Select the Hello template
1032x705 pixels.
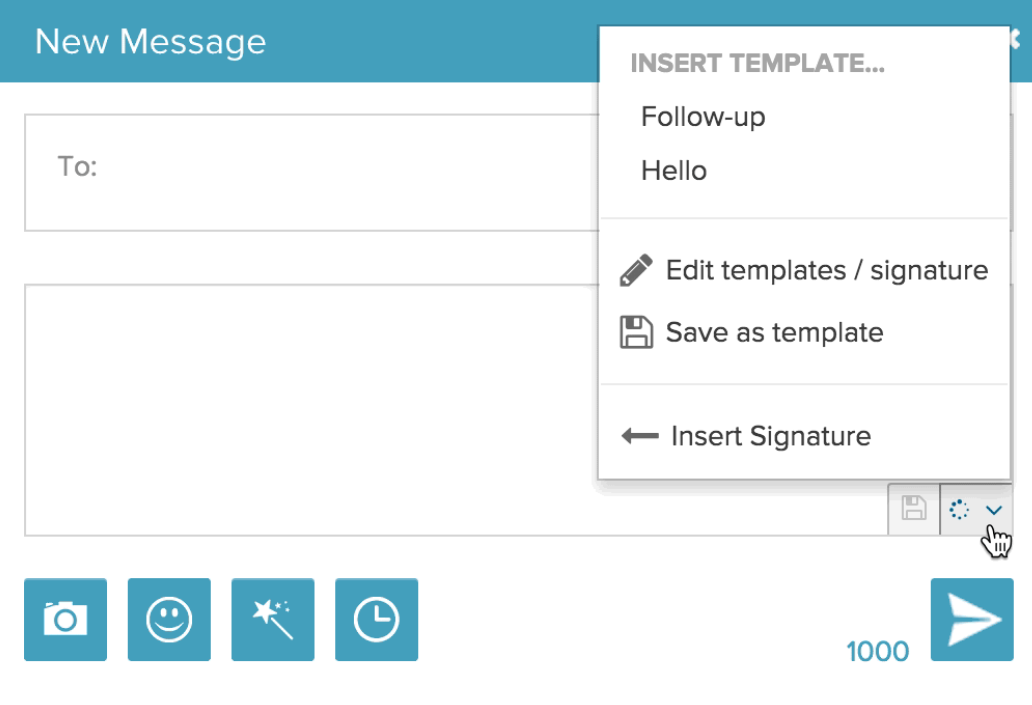(x=674, y=171)
